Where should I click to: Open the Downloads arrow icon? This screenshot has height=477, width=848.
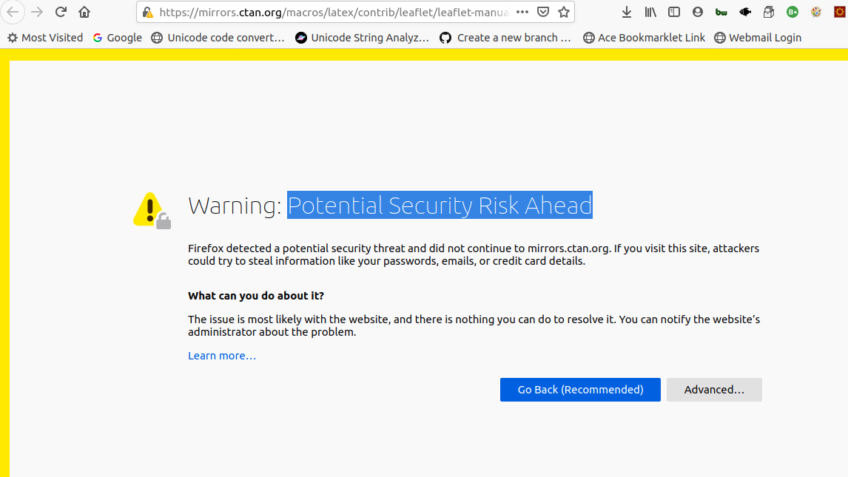click(626, 12)
